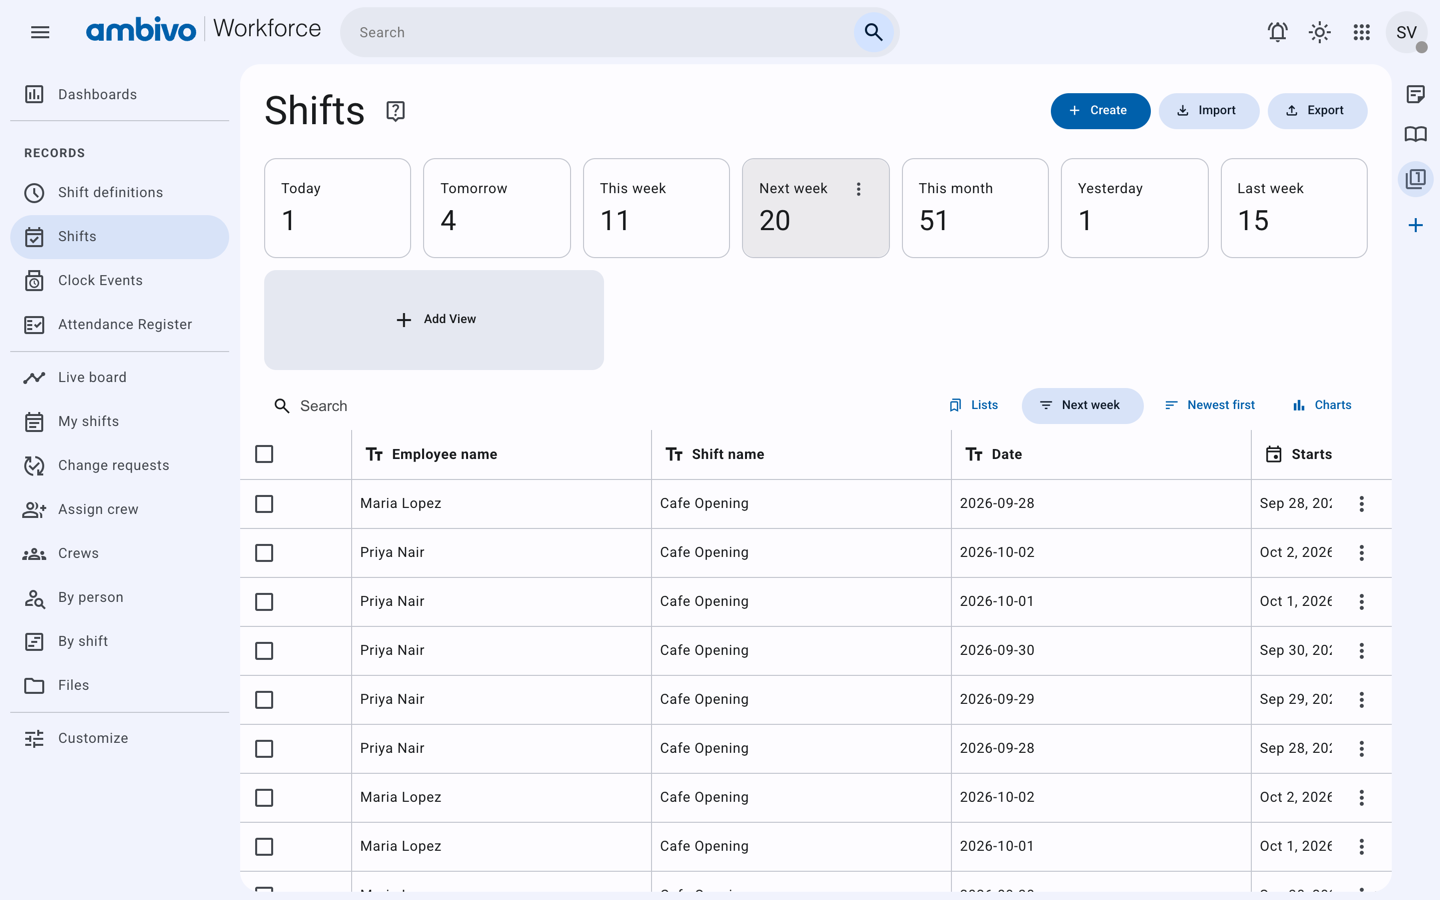1440x900 pixels.
Task: Open the Next week filter dropdown
Action: point(1082,406)
